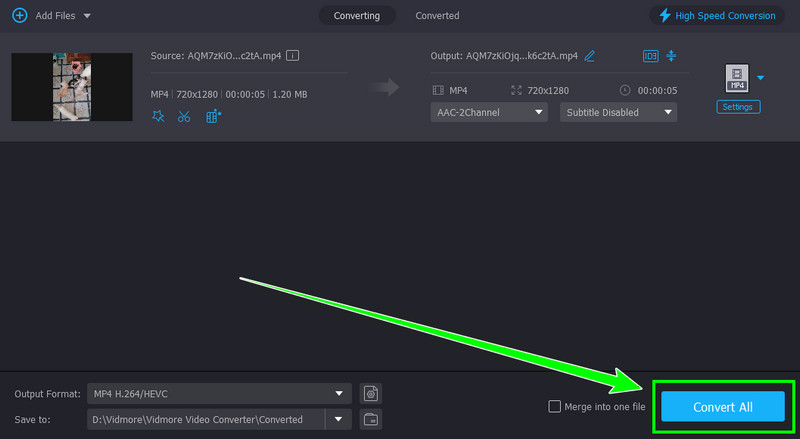The width and height of the screenshot is (800, 439).
Task: Click the Convert All button
Action: pos(722,406)
